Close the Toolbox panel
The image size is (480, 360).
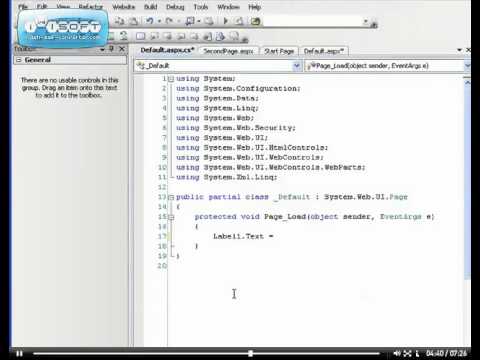pyautogui.click(x=122, y=49)
